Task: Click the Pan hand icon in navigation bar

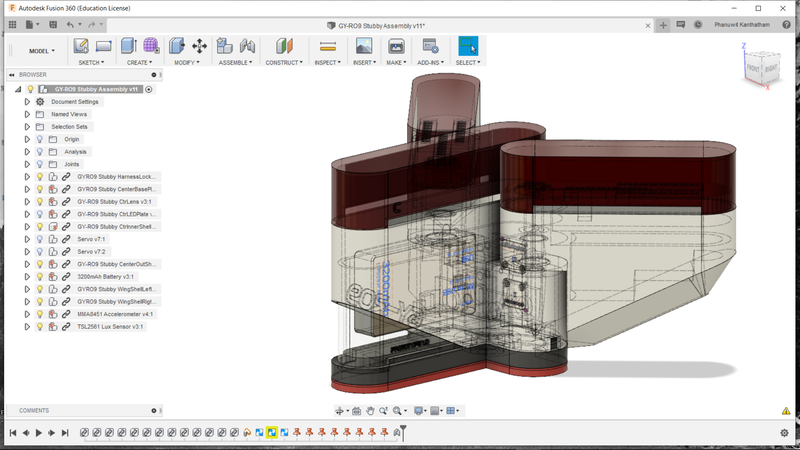Action: point(370,411)
